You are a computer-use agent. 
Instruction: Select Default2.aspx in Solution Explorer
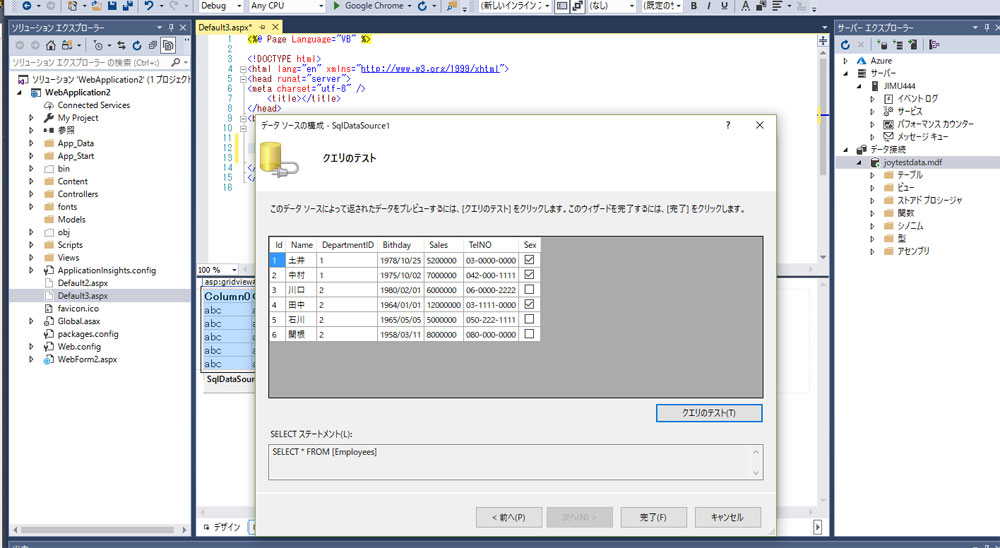(83, 283)
